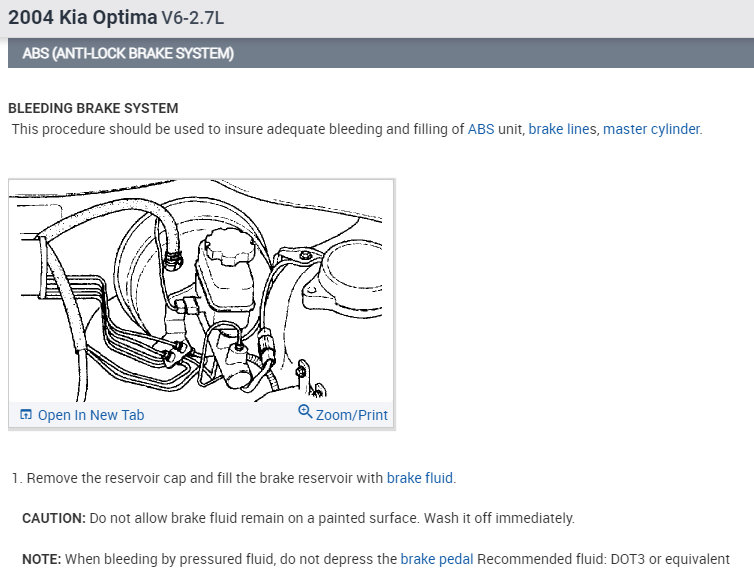This screenshot has width=754, height=582.
Task: Click 'Wash it off immediately' sentence
Action: tap(499, 518)
